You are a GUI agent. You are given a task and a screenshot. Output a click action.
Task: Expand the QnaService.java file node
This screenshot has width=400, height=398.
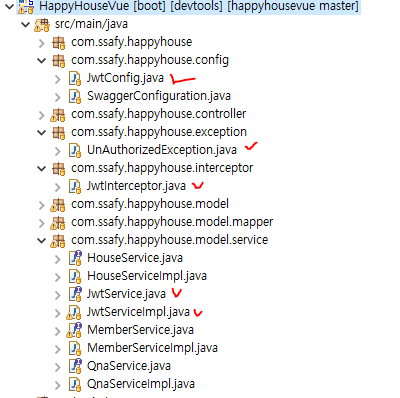pos(58,367)
